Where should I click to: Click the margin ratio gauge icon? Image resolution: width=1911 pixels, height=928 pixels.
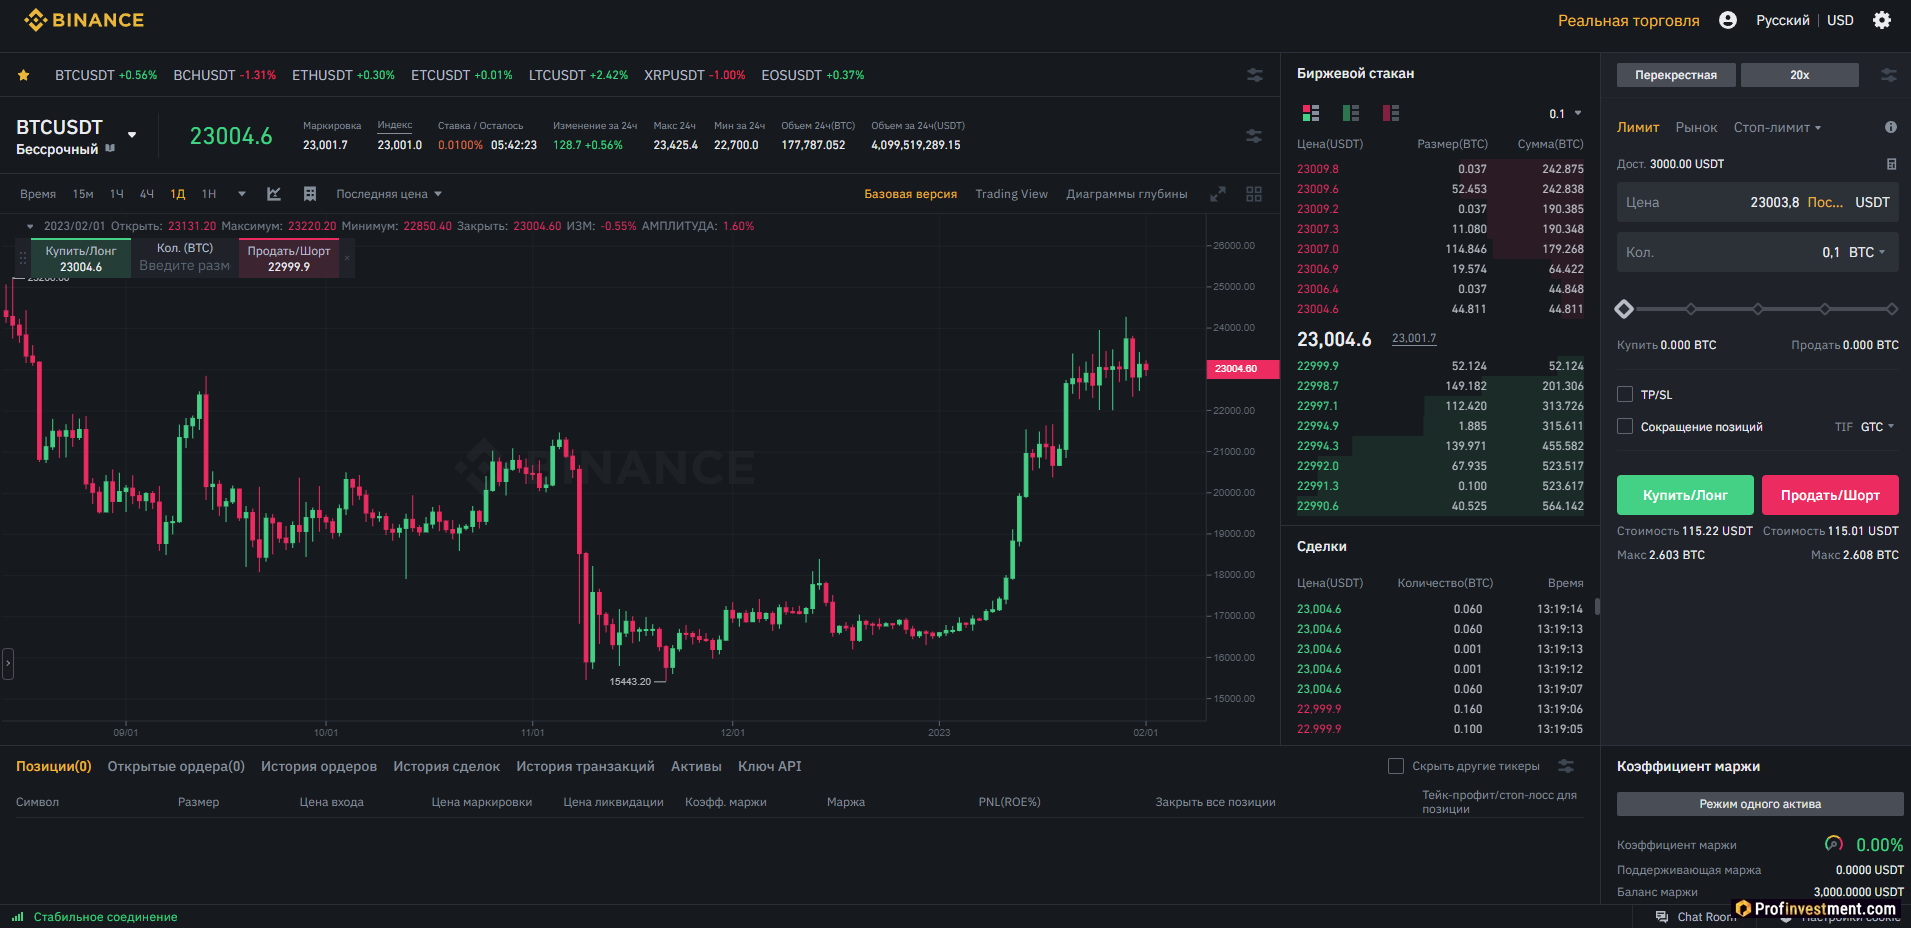click(1834, 844)
